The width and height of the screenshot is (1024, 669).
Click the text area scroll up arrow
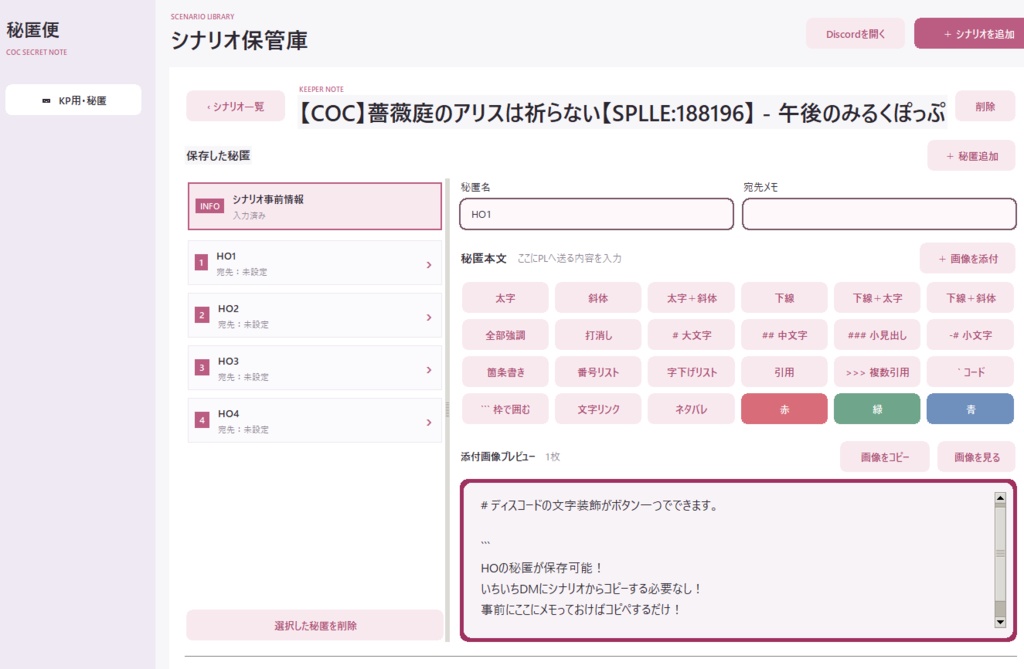click(1000, 498)
